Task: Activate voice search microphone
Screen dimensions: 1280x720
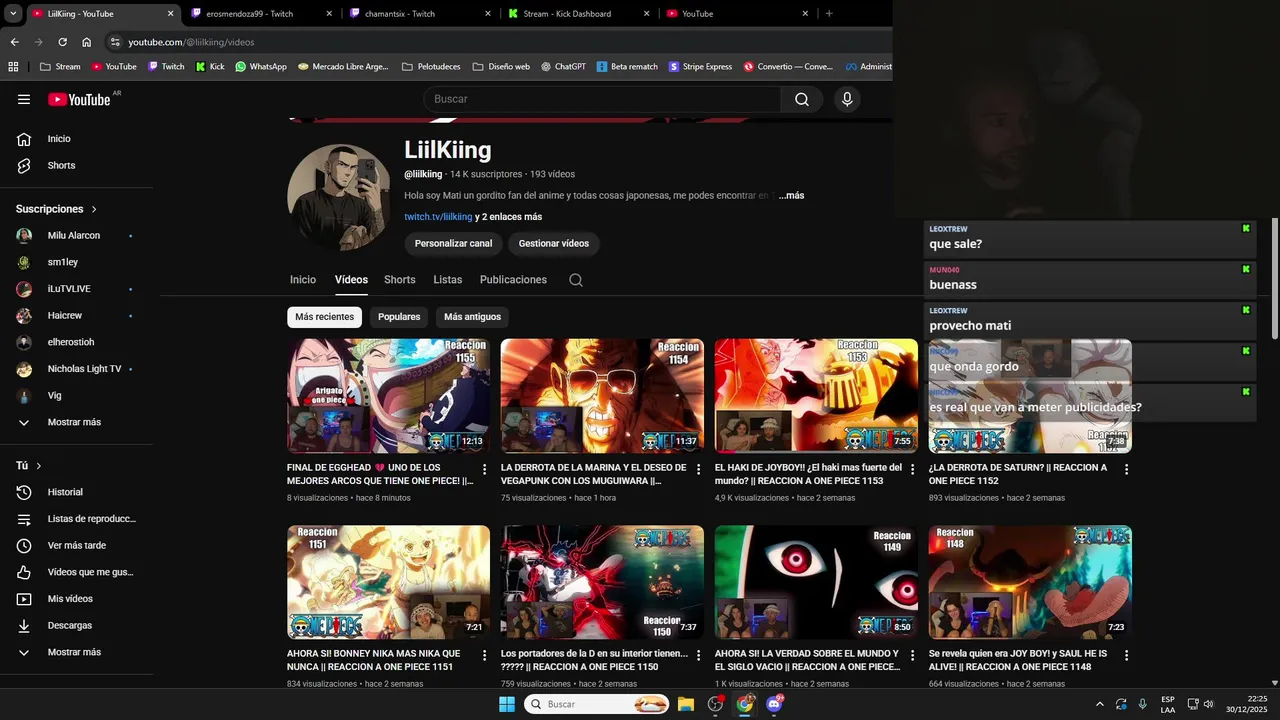Action: 847,99
